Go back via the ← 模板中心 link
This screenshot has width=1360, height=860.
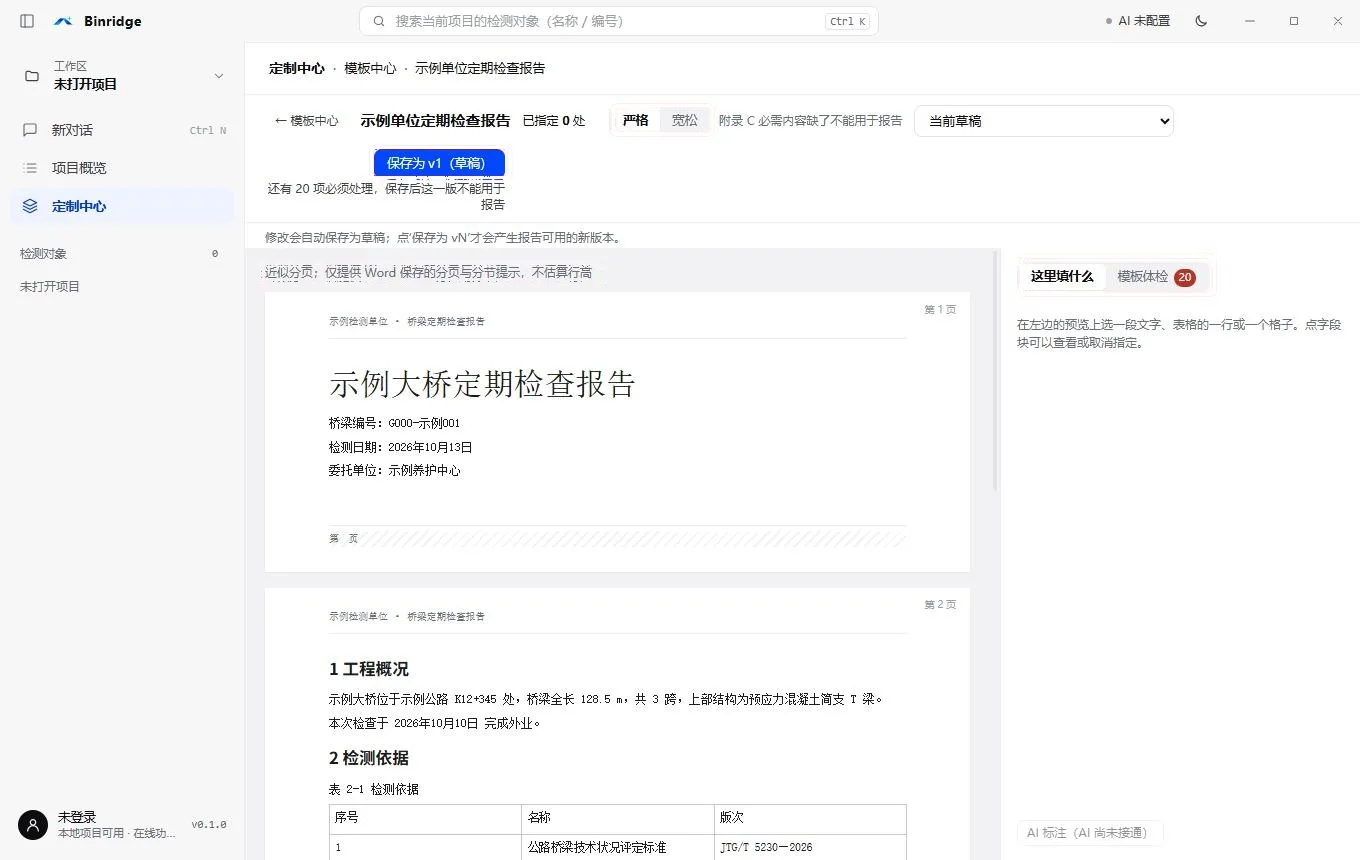tap(306, 121)
